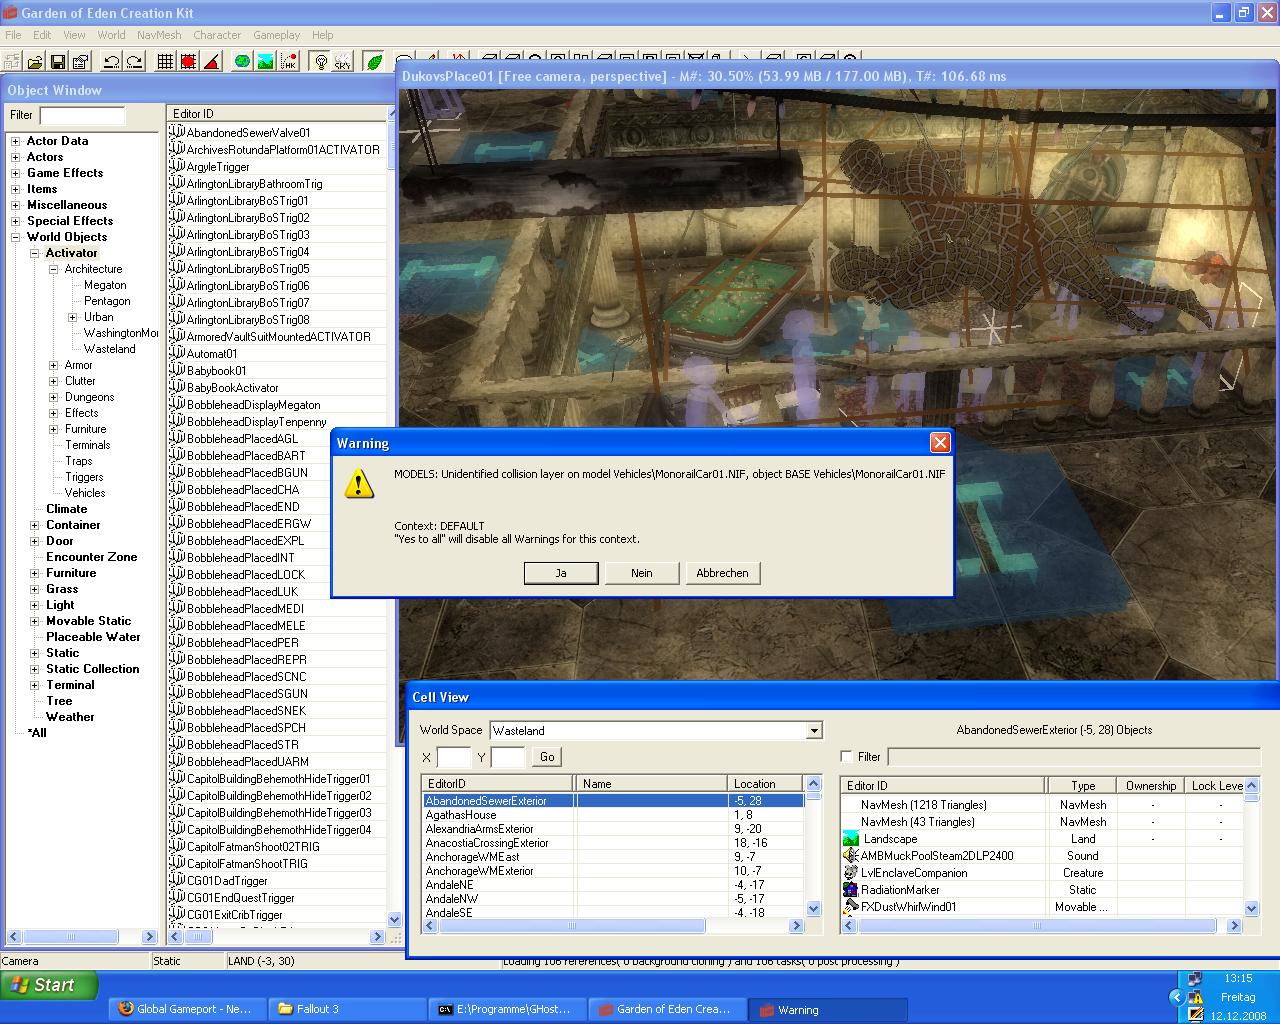Screen dimensions: 1280x1024
Task: Click the AbandonedSewerValve01 activator icon
Action: point(177,132)
